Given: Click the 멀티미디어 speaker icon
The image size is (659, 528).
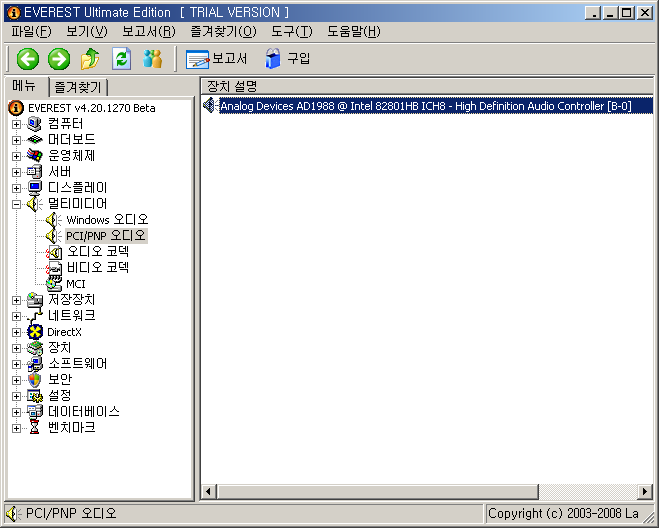Looking at the screenshot, I should tap(34, 204).
